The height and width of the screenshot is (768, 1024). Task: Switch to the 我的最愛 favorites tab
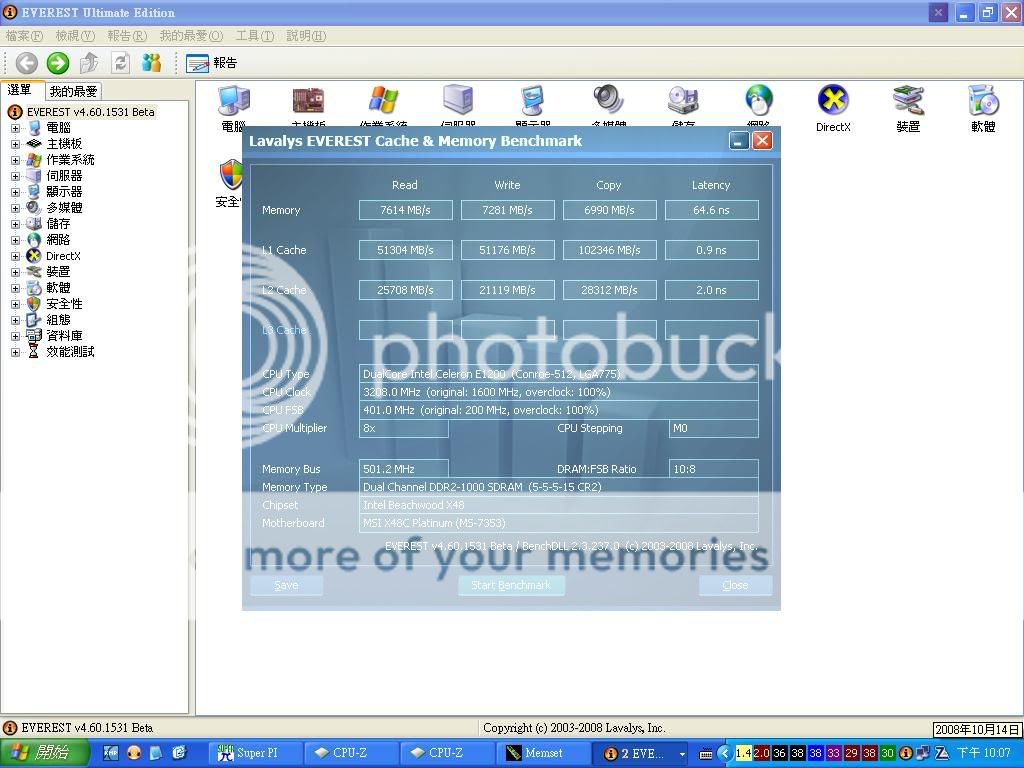73,91
